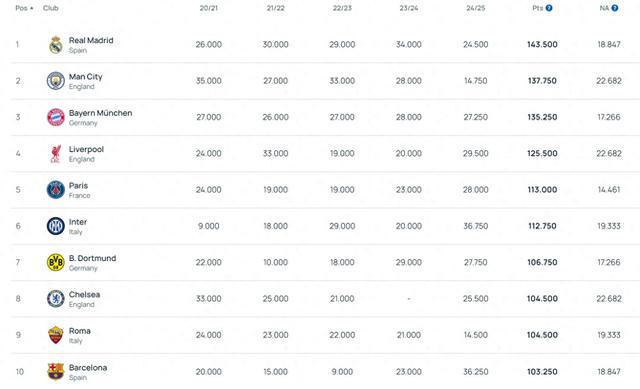This screenshot has width=640, height=389.
Task: Click the Man City club crest
Action: coord(56,81)
